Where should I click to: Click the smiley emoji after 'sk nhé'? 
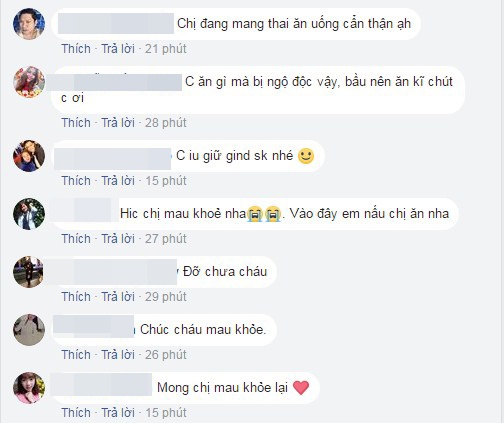point(306,156)
